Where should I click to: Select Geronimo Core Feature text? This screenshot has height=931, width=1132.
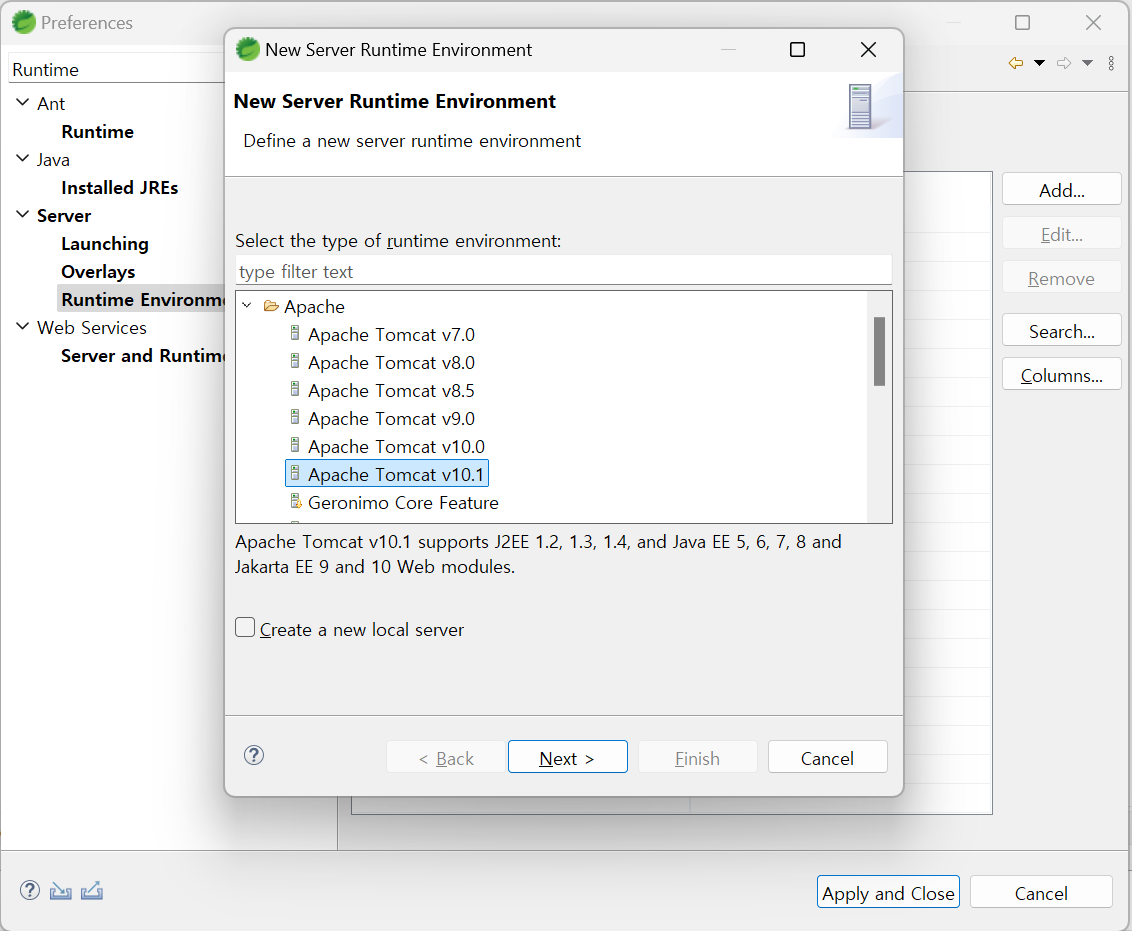[403, 503]
